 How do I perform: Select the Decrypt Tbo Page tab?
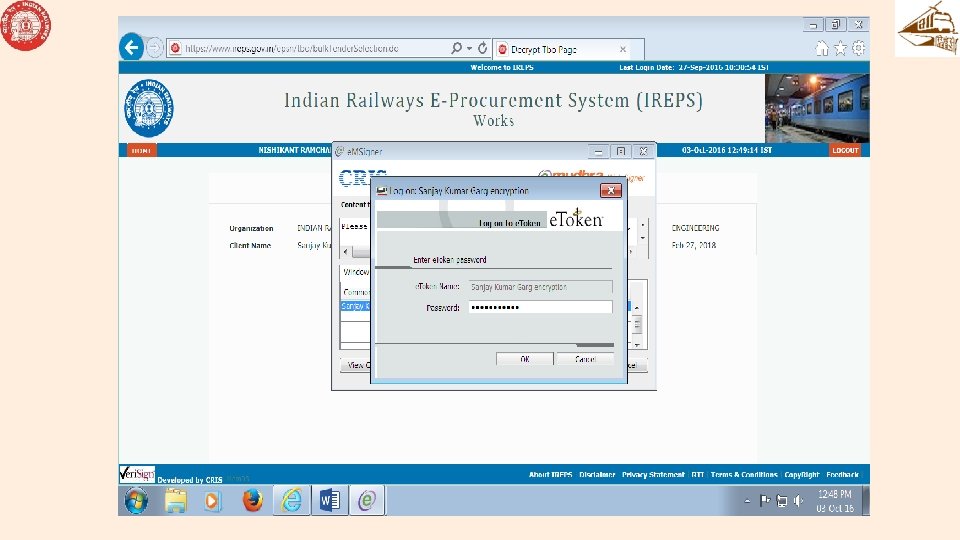[x=562, y=50]
